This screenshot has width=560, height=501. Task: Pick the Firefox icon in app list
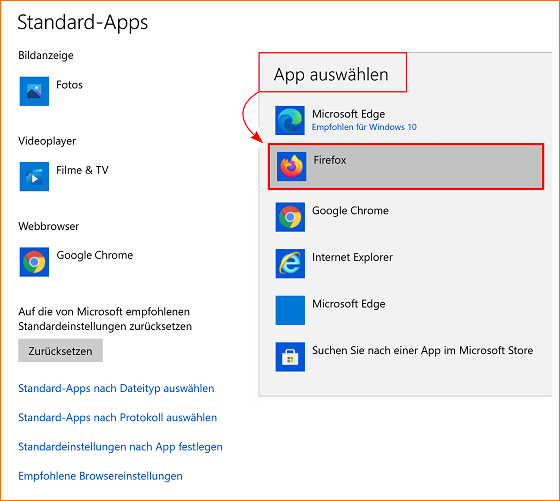tap(291, 166)
